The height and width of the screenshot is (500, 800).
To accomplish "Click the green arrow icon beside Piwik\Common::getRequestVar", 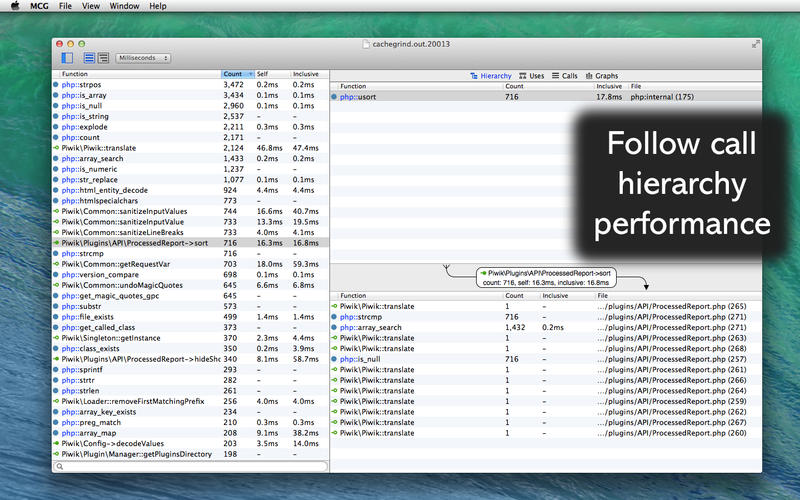I will pos(56,264).
